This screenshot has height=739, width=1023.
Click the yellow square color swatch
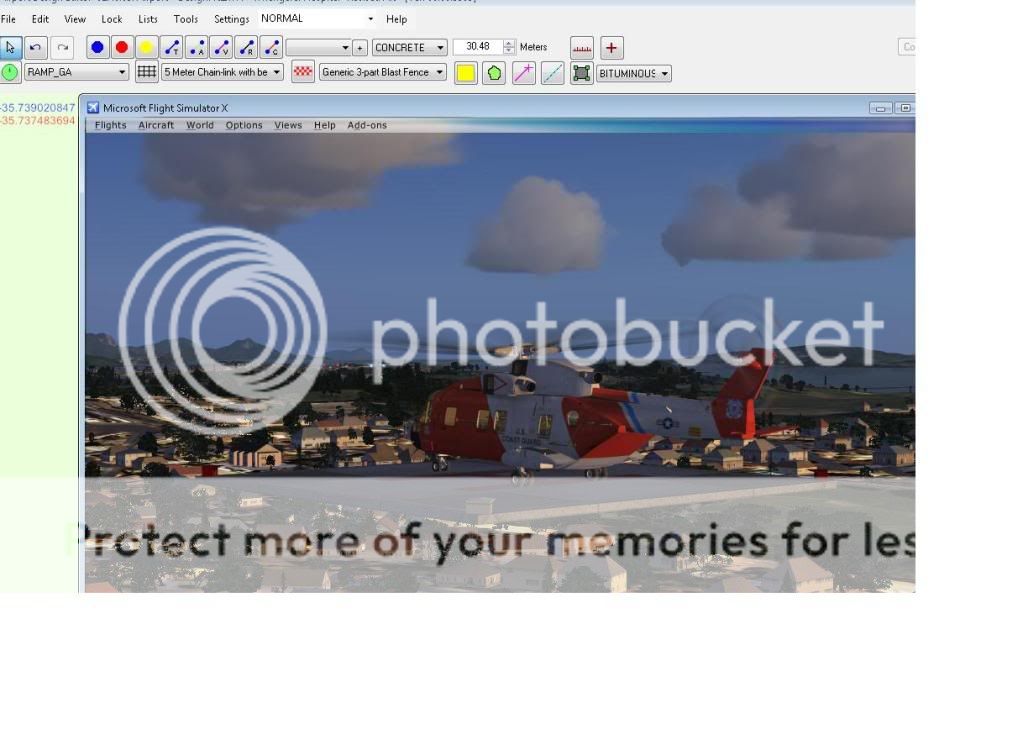(x=466, y=73)
